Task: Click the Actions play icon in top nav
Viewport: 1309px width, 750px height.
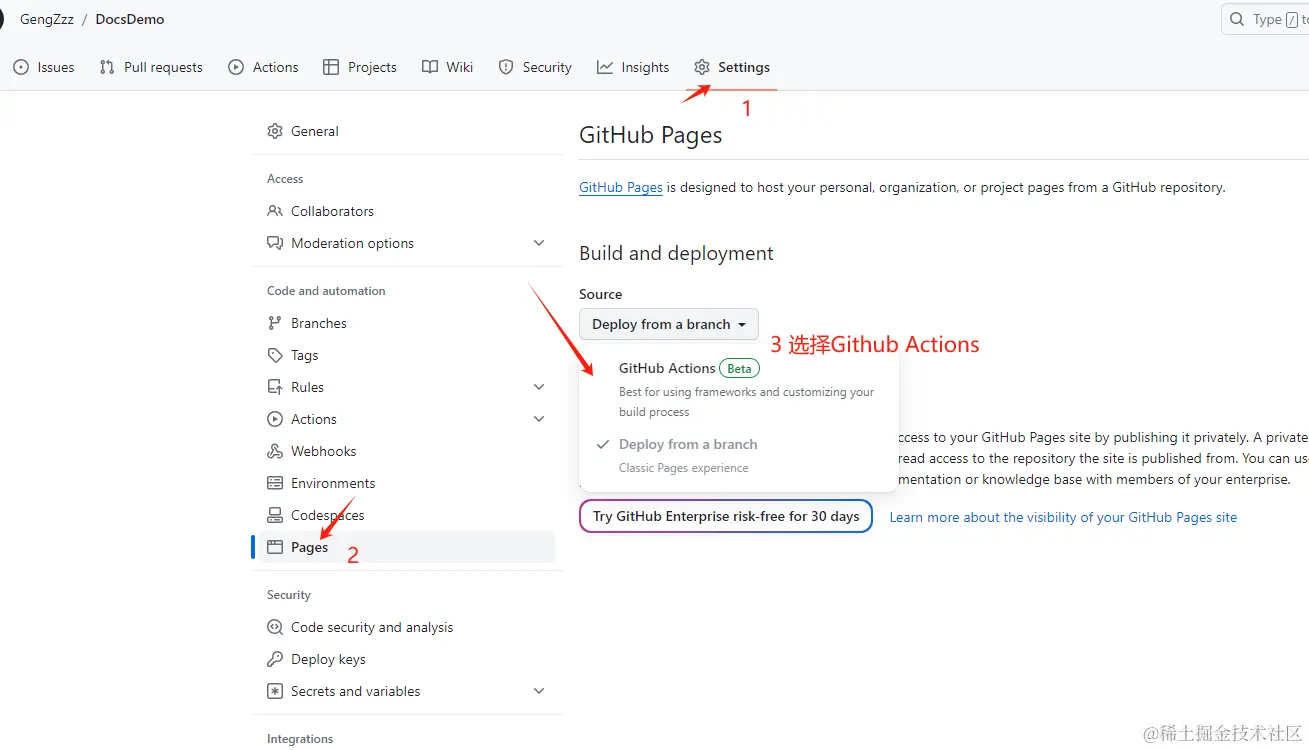Action: 236,67
